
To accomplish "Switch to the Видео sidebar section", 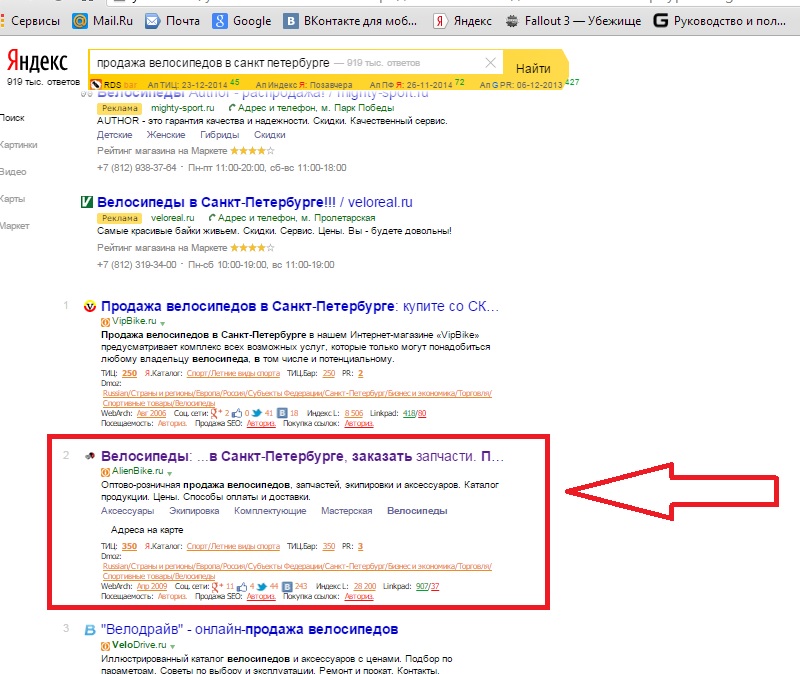I will [13, 172].
